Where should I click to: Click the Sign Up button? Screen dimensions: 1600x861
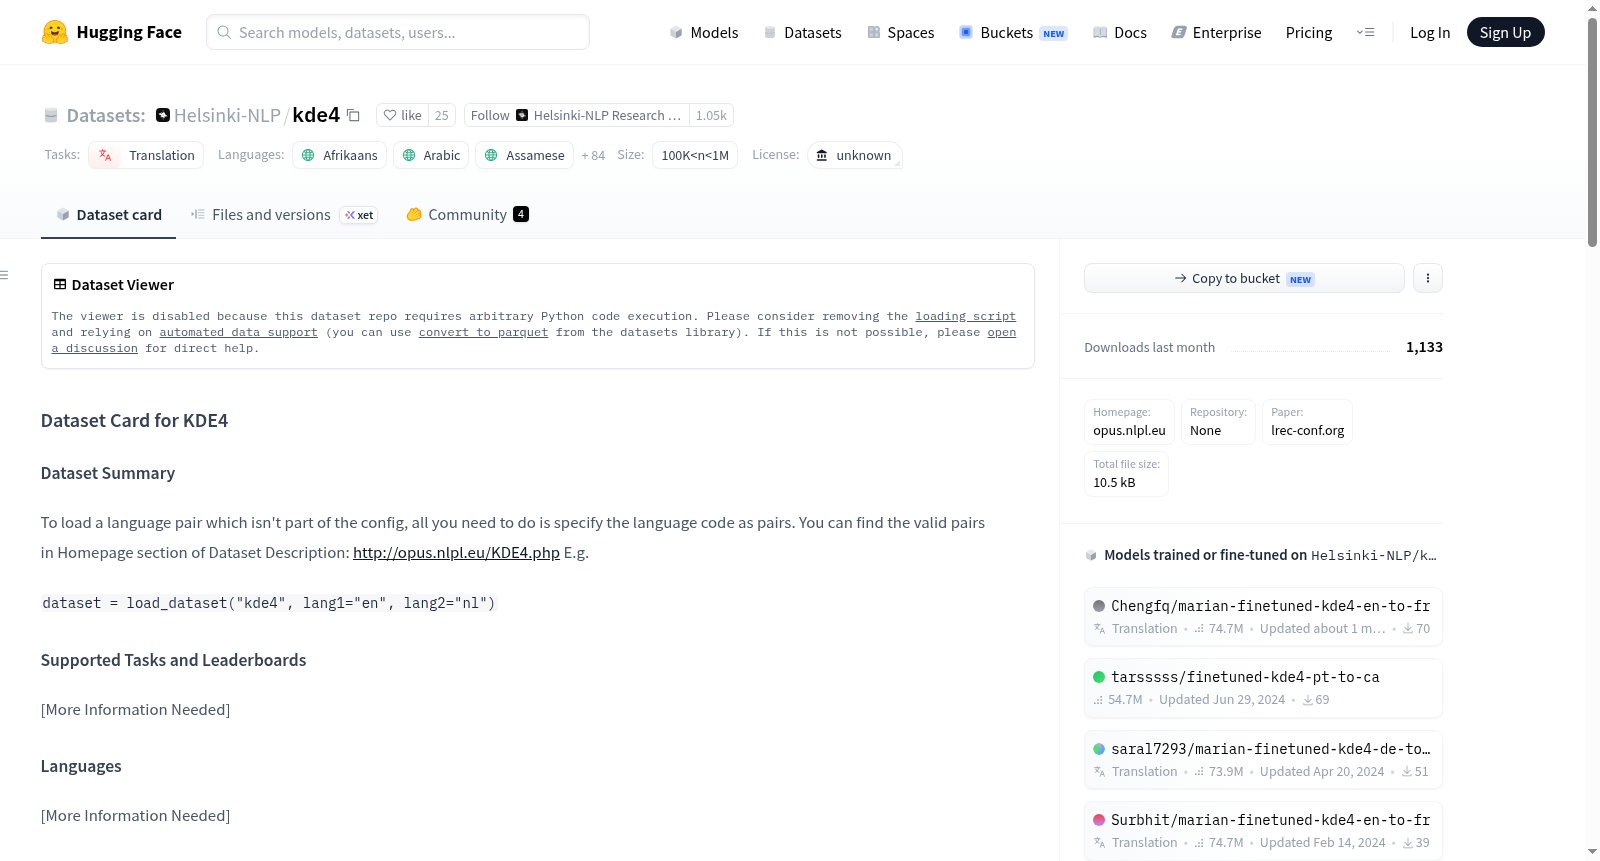(1505, 32)
